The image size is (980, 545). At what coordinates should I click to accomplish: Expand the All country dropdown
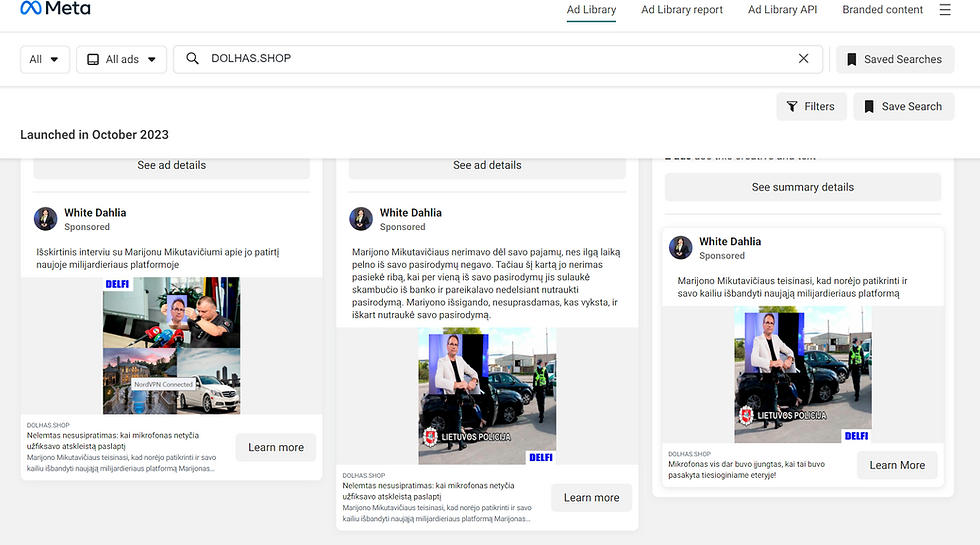click(45, 59)
